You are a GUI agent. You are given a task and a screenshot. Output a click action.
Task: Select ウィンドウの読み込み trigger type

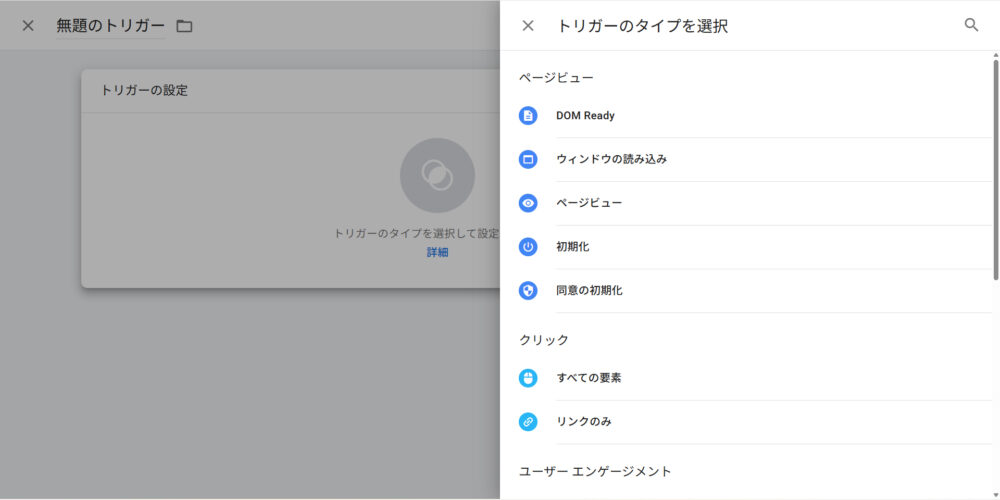pos(611,159)
